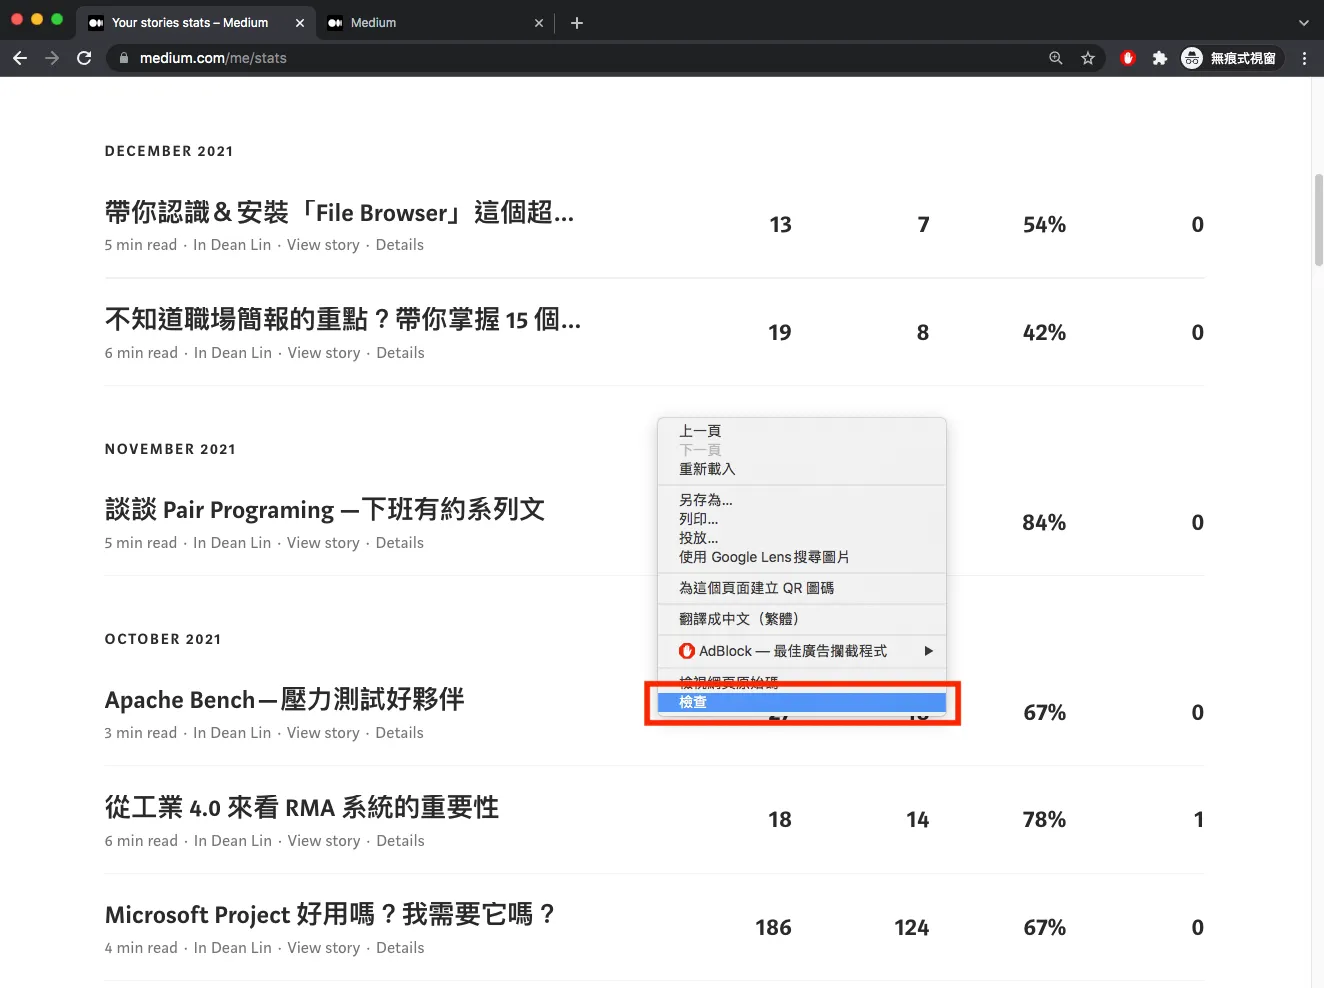Switch to the second 'Medium' tab
This screenshot has height=988, width=1324.
435,23
